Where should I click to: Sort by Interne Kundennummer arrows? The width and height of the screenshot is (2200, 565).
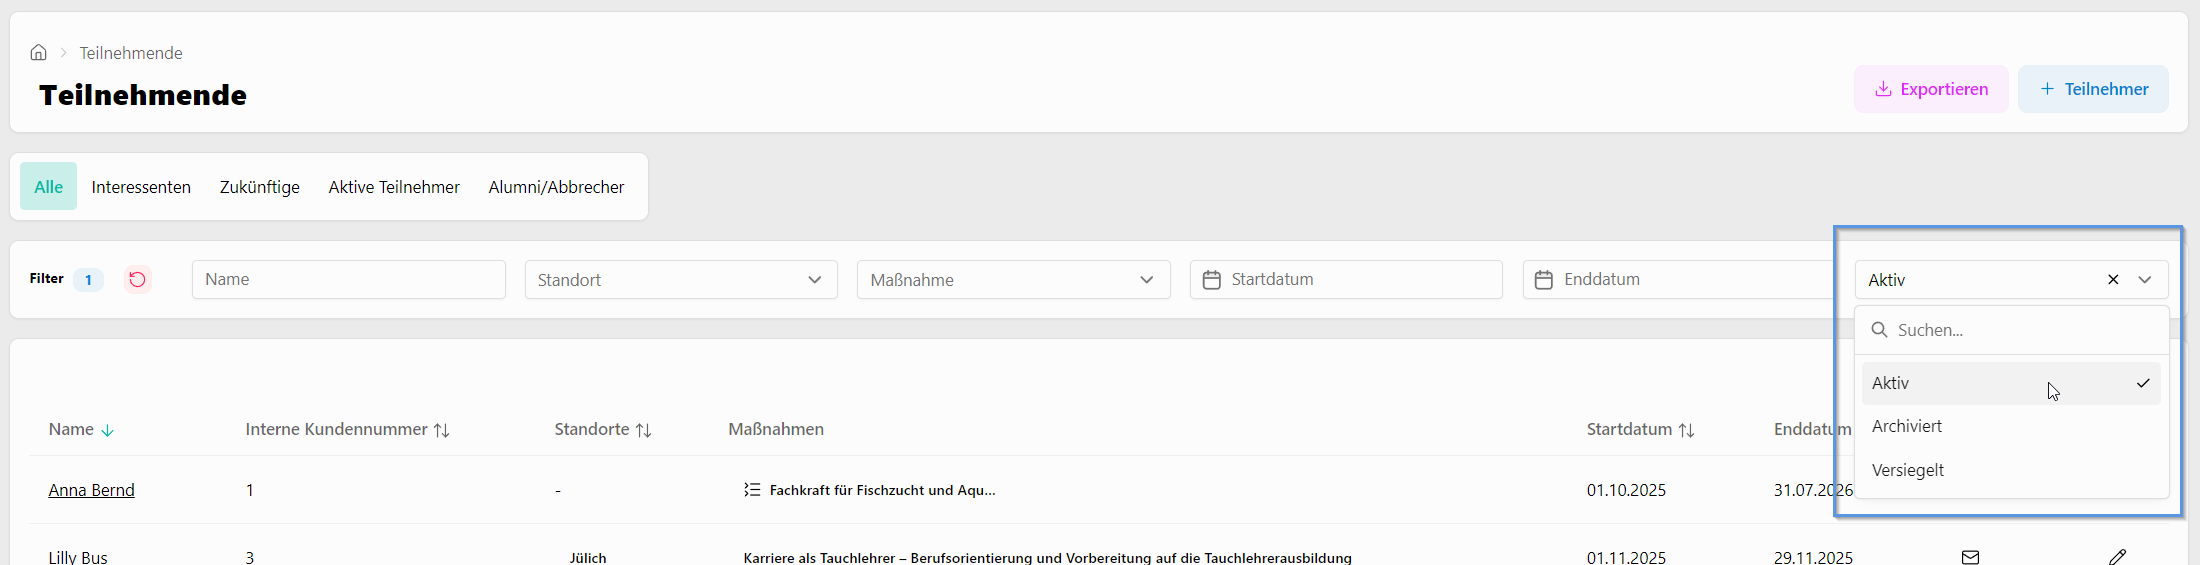click(441, 430)
